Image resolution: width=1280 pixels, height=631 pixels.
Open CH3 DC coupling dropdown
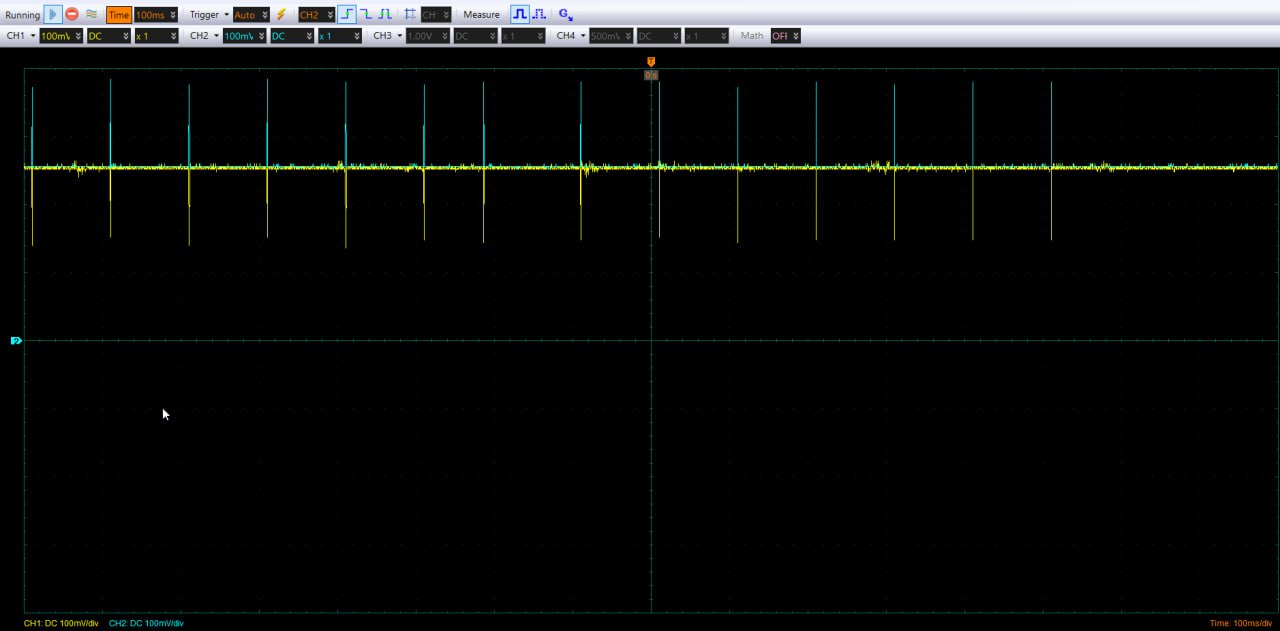(x=475, y=36)
